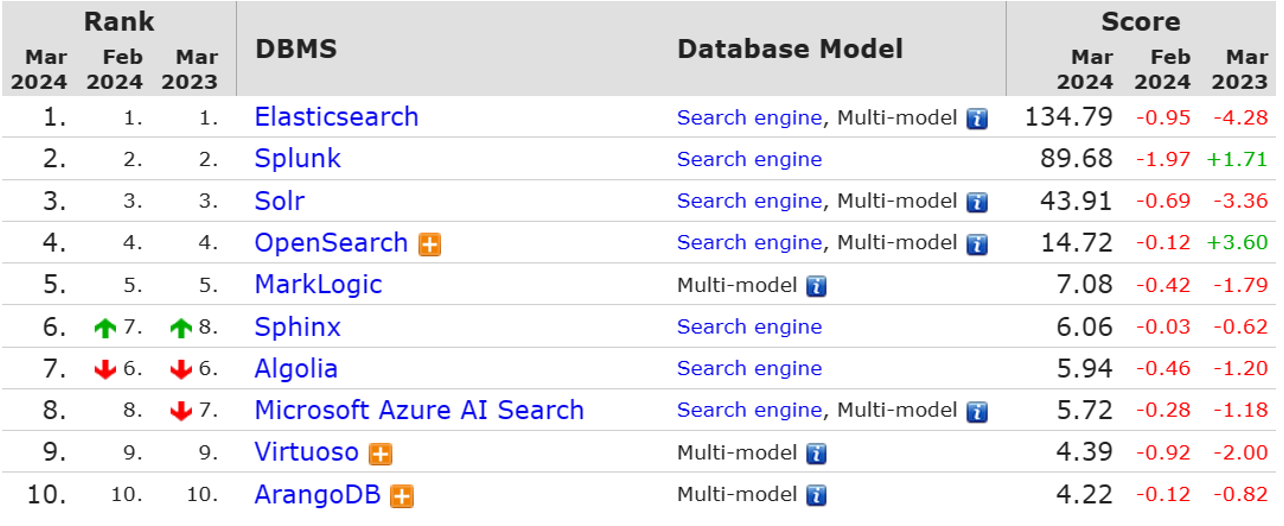The height and width of the screenshot is (526, 1284).
Task: Click the orange plus icon beside OpenSearch
Action: (430, 245)
